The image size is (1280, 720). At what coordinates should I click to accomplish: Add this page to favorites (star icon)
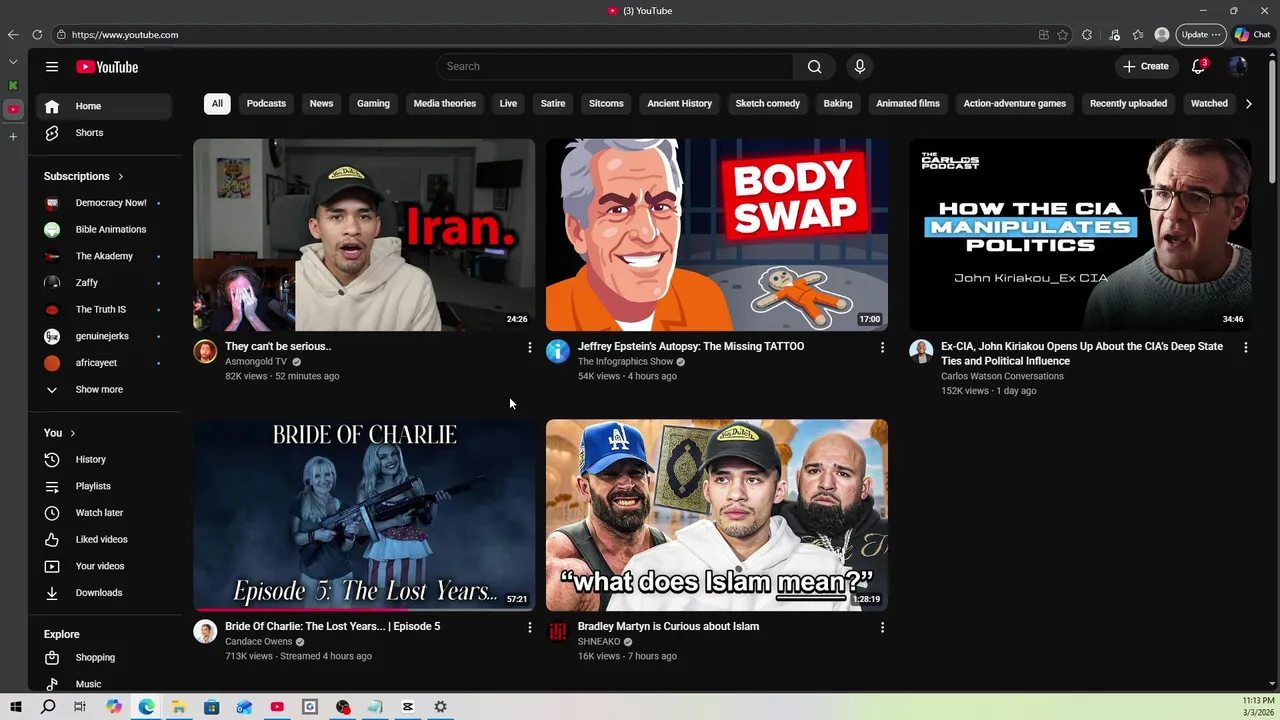1062,35
